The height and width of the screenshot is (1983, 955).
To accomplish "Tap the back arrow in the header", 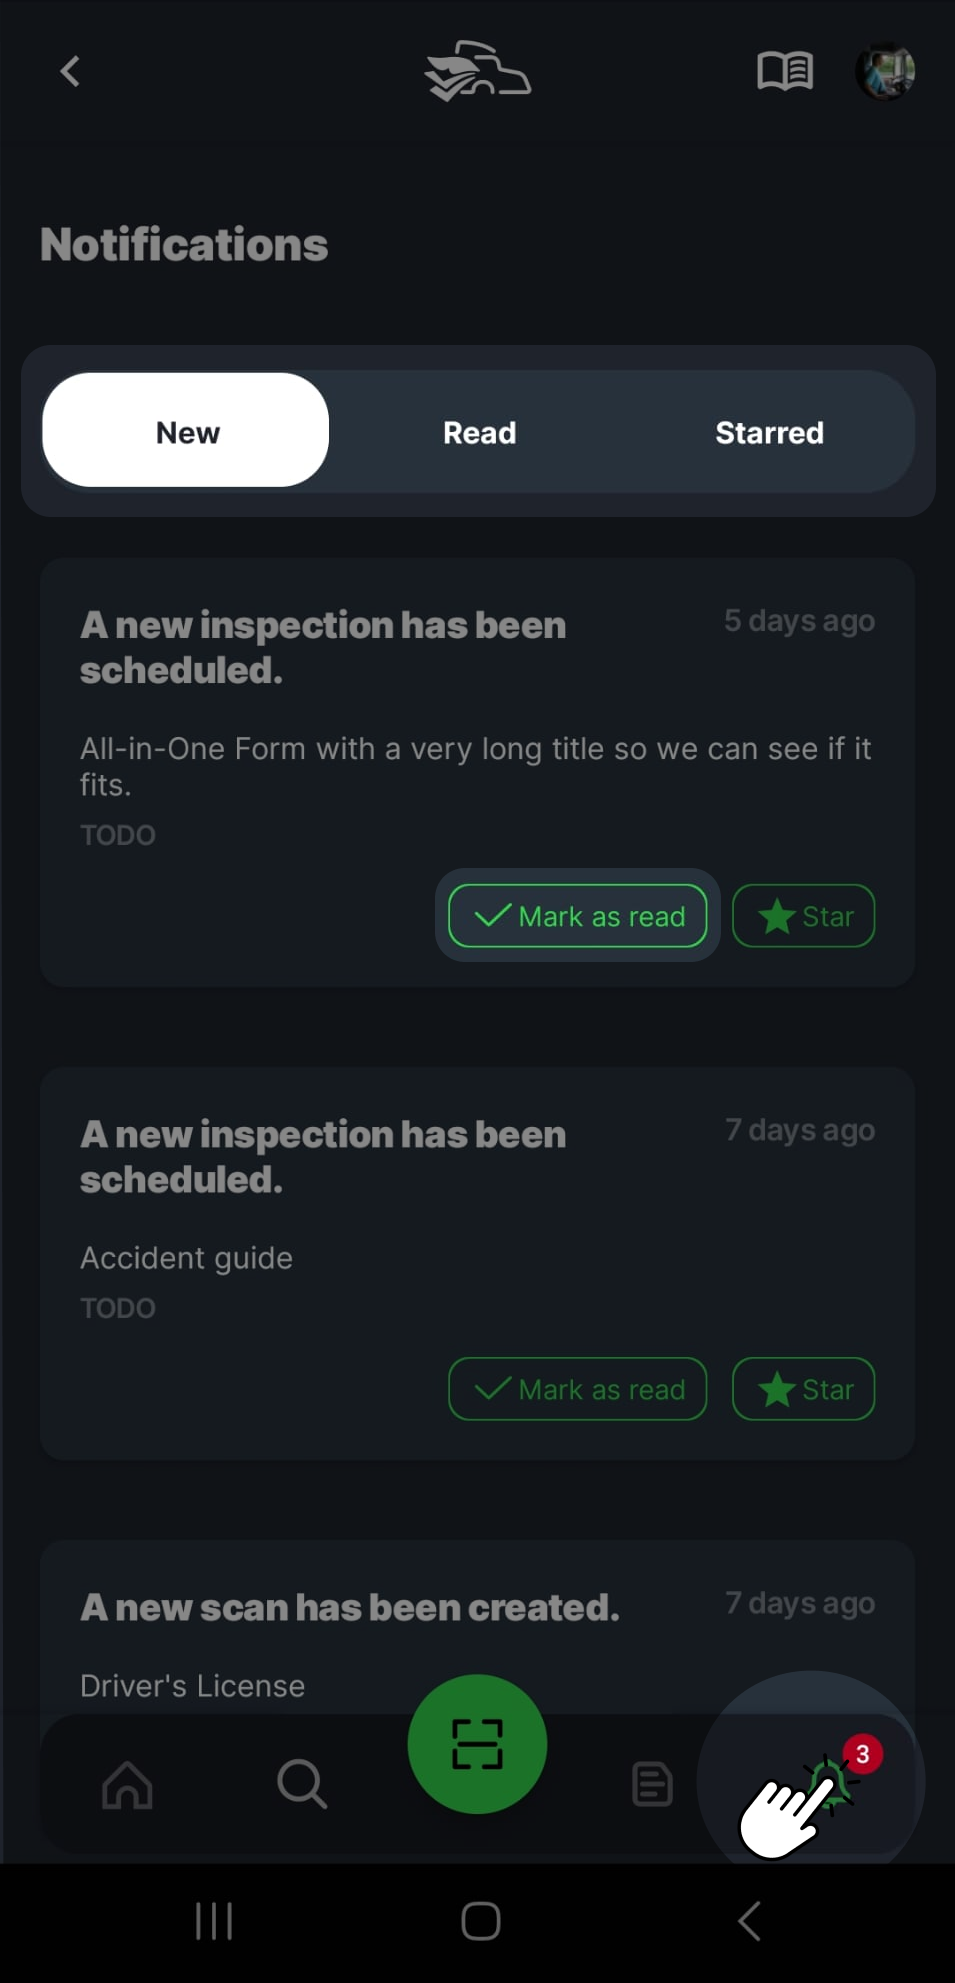I will [x=70, y=72].
